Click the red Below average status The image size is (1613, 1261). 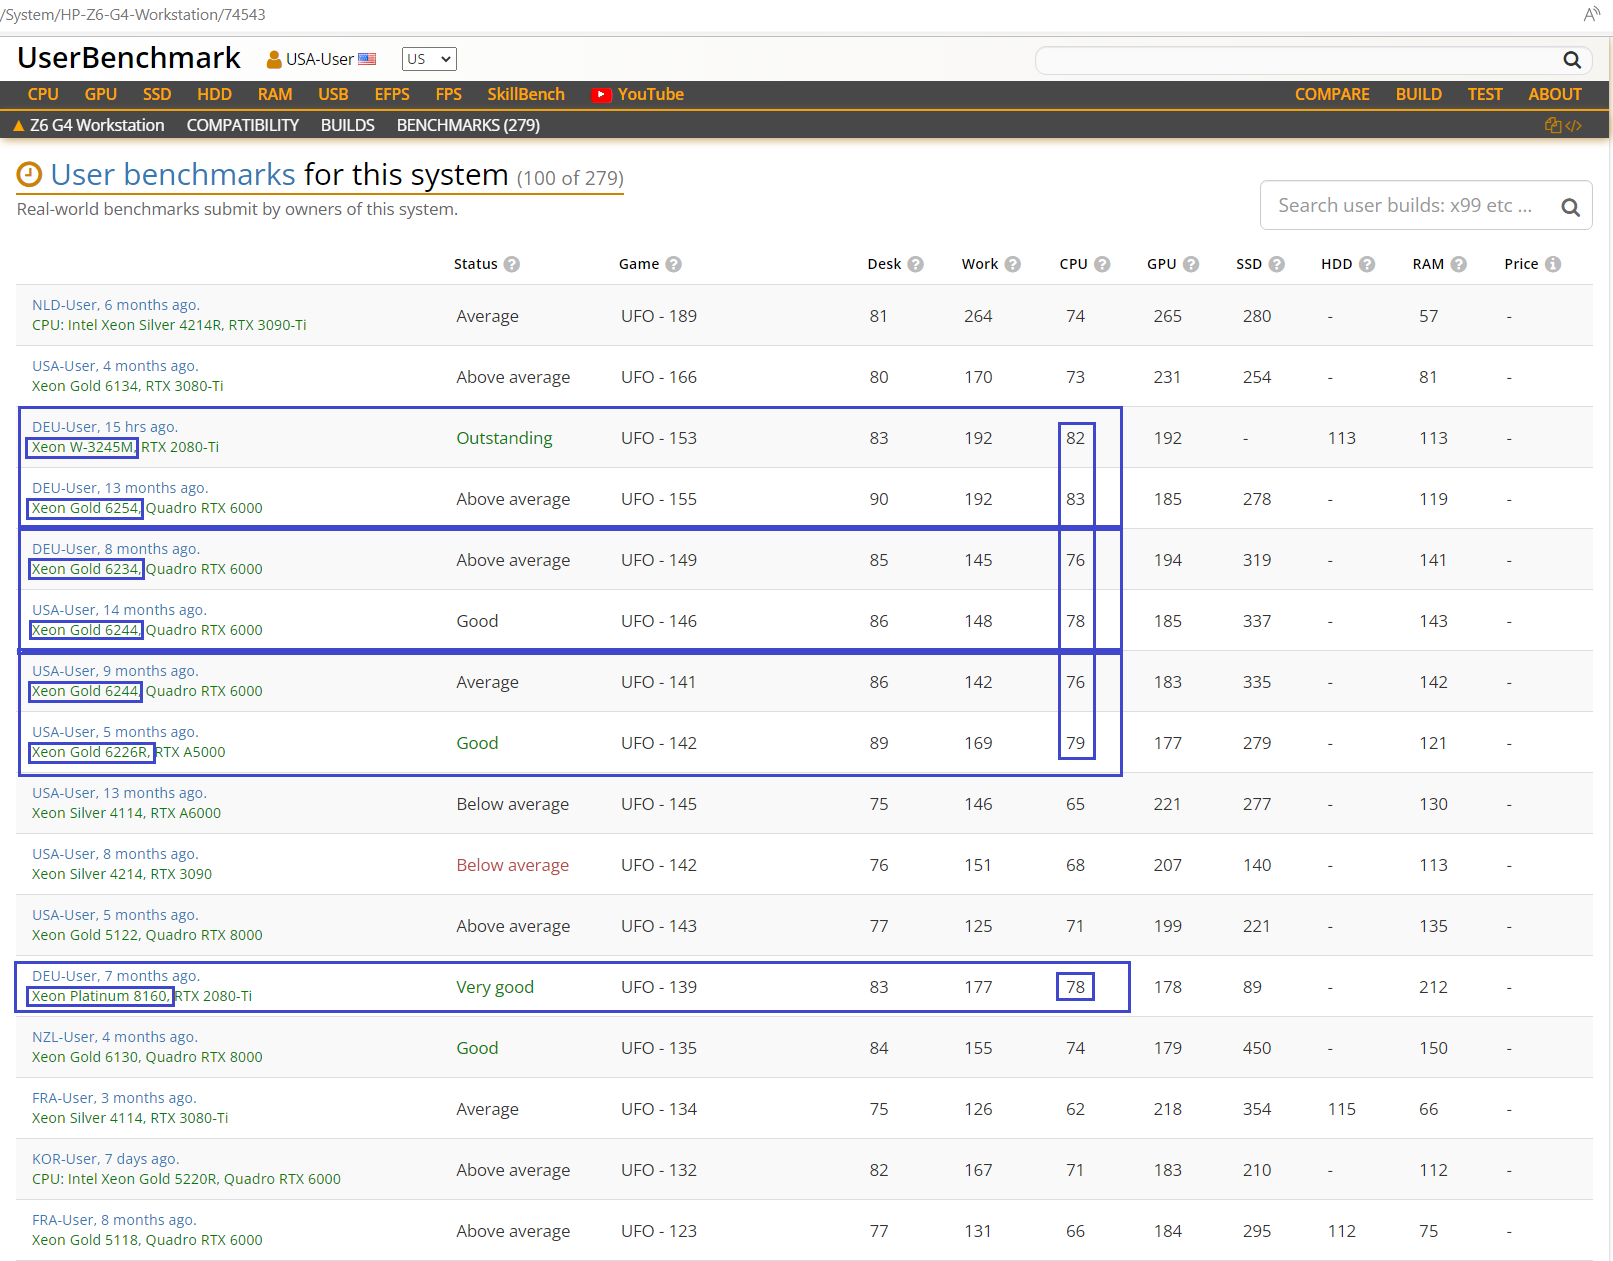[513, 865]
